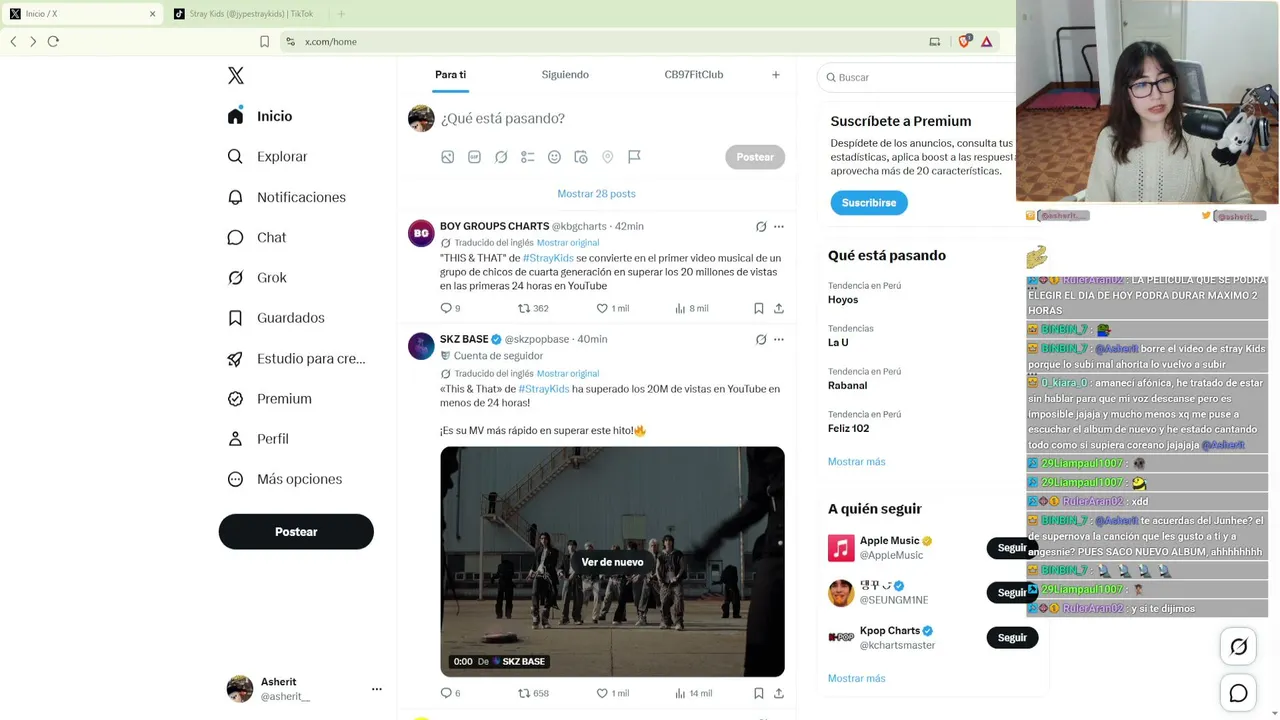Image resolution: width=1280 pixels, height=720 pixels.
Task: Open more options on BOY GROUPS CHARTS post
Action: pyautogui.click(x=779, y=227)
